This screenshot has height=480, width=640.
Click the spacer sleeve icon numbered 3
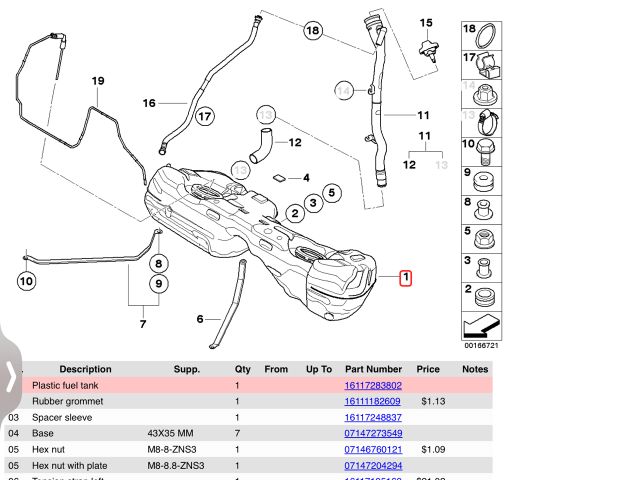point(485,269)
